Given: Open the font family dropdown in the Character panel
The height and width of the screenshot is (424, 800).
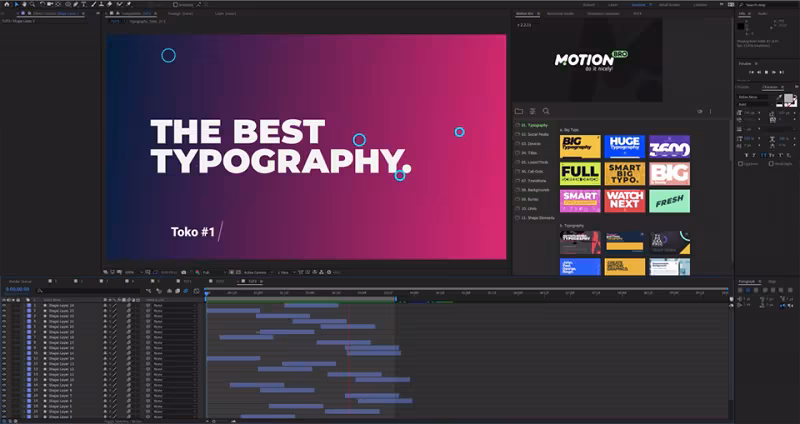Looking at the screenshot, I should click(x=754, y=97).
